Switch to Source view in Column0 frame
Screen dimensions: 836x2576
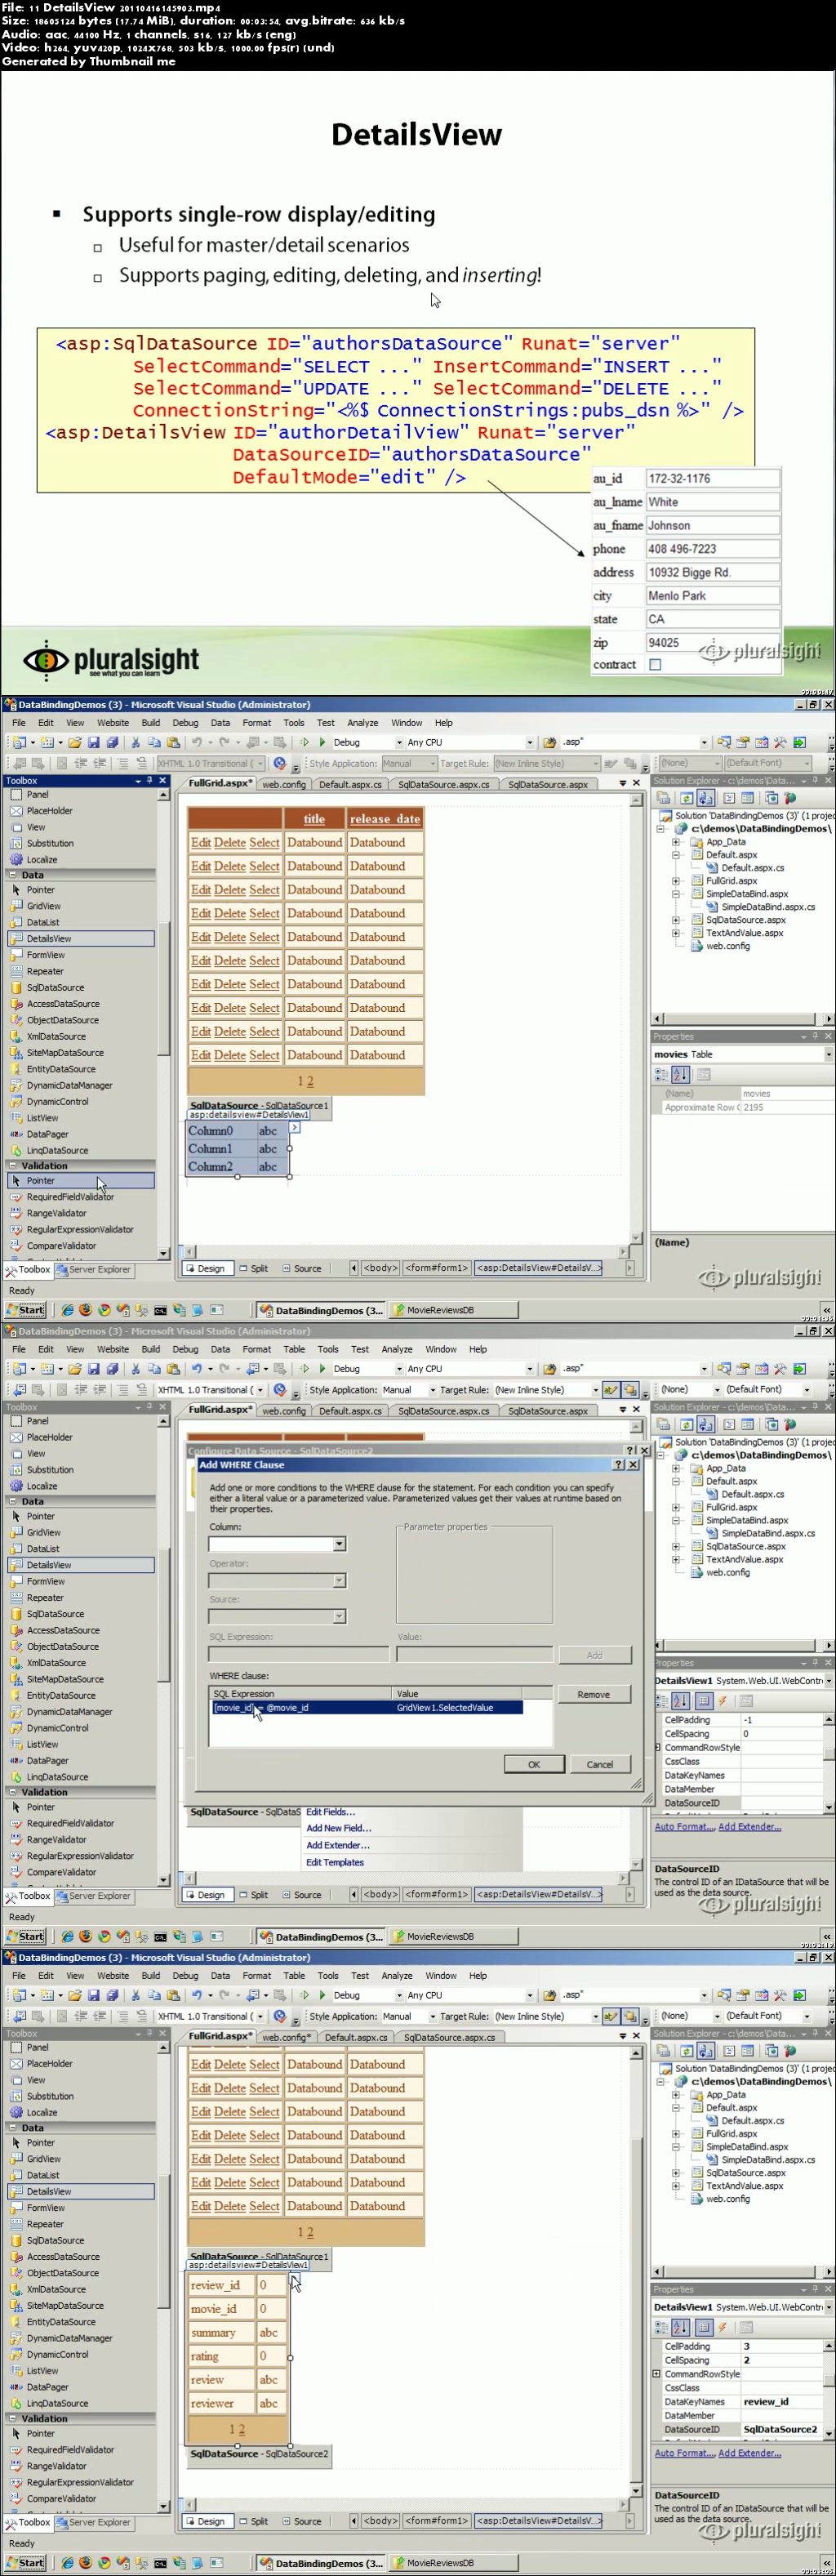coord(302,1267)
